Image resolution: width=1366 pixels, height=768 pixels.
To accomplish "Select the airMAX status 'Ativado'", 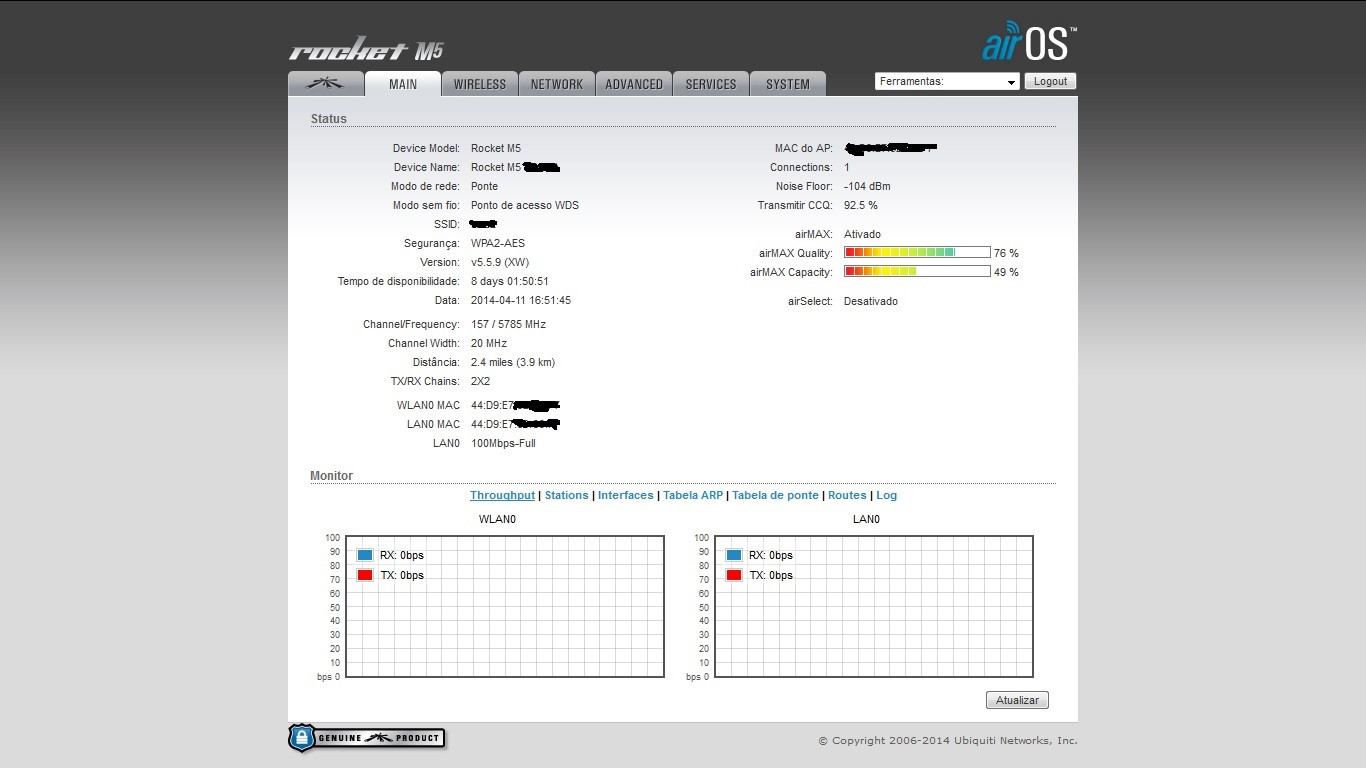I will (863, 235).
